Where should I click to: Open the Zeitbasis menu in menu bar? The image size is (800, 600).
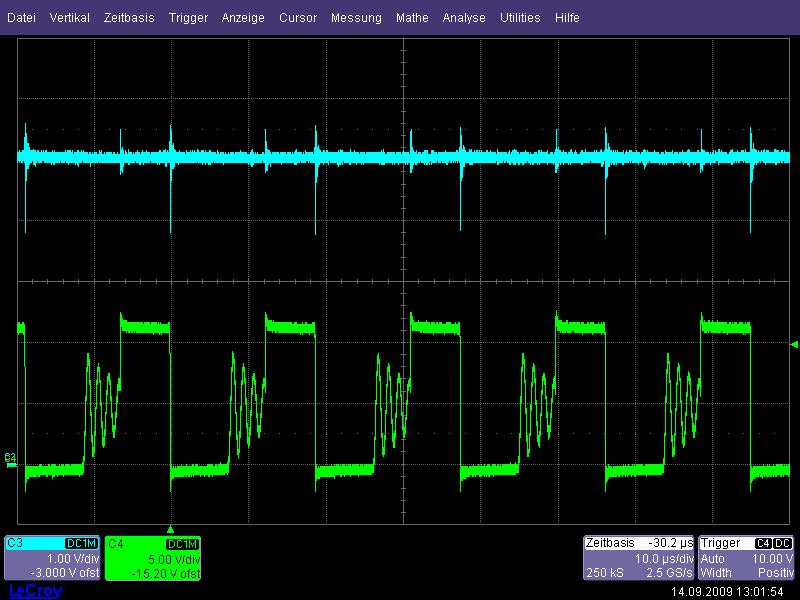pyautogui.click(x=129, y=18)
